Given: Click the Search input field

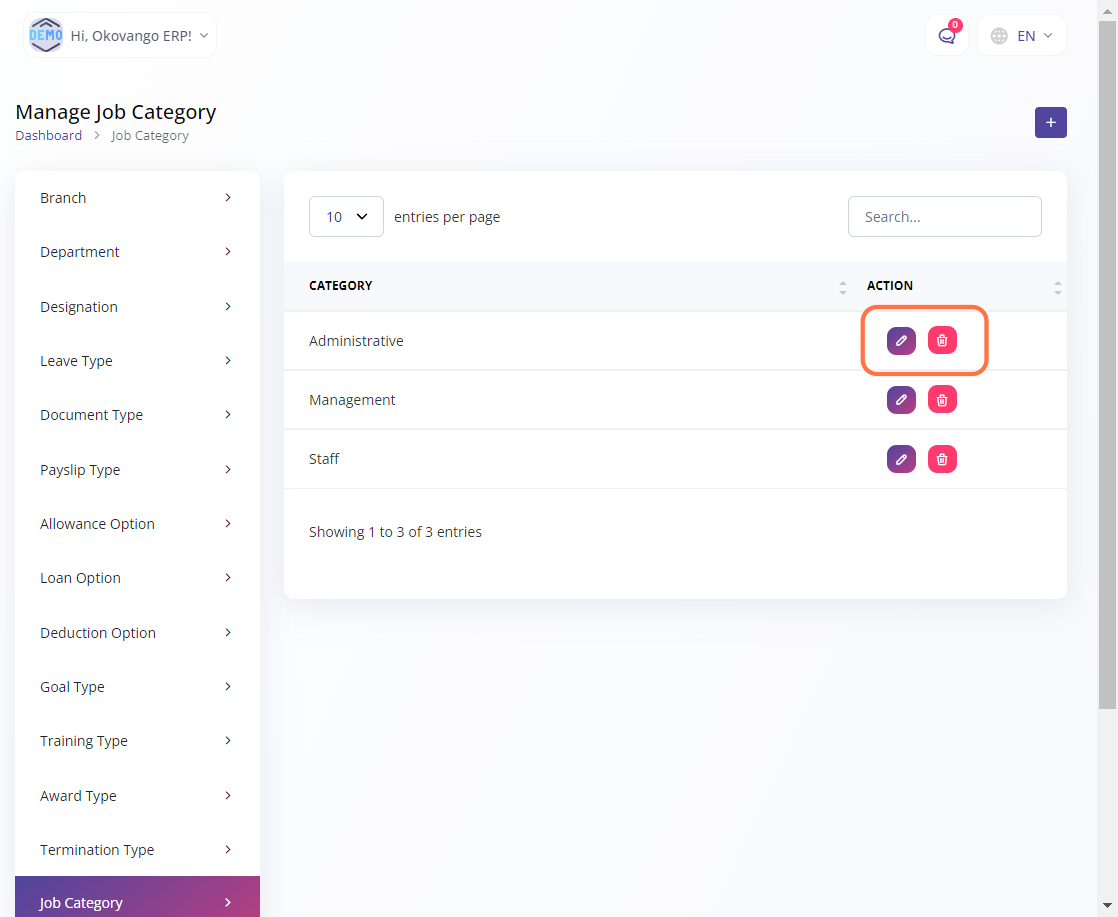Looking at the screenshot, I should click(x=944, y=217).
